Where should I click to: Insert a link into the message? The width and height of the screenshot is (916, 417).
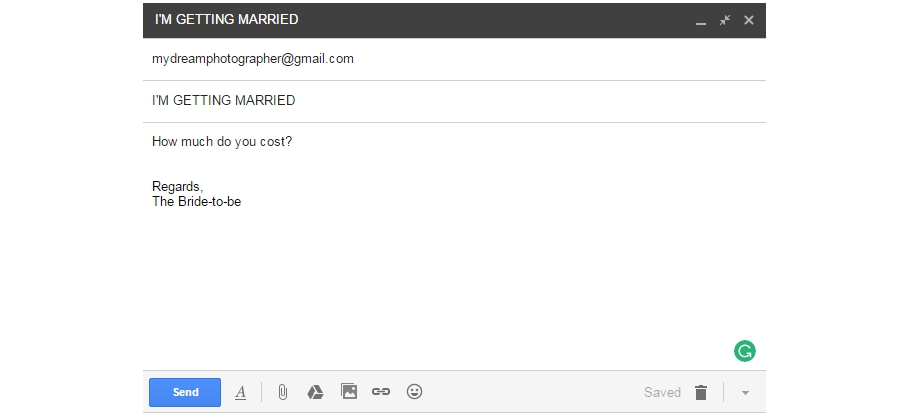(x=381, y=392)
